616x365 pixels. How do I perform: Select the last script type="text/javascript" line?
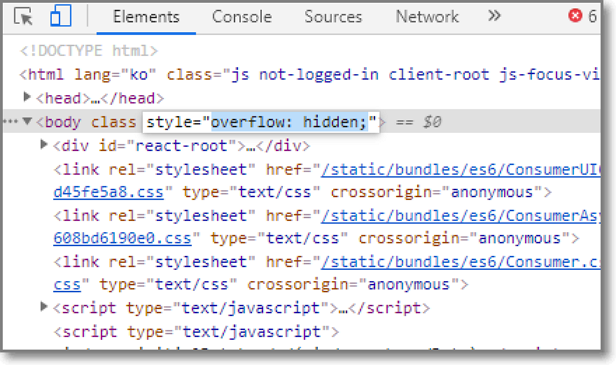(x=196, y=332)
